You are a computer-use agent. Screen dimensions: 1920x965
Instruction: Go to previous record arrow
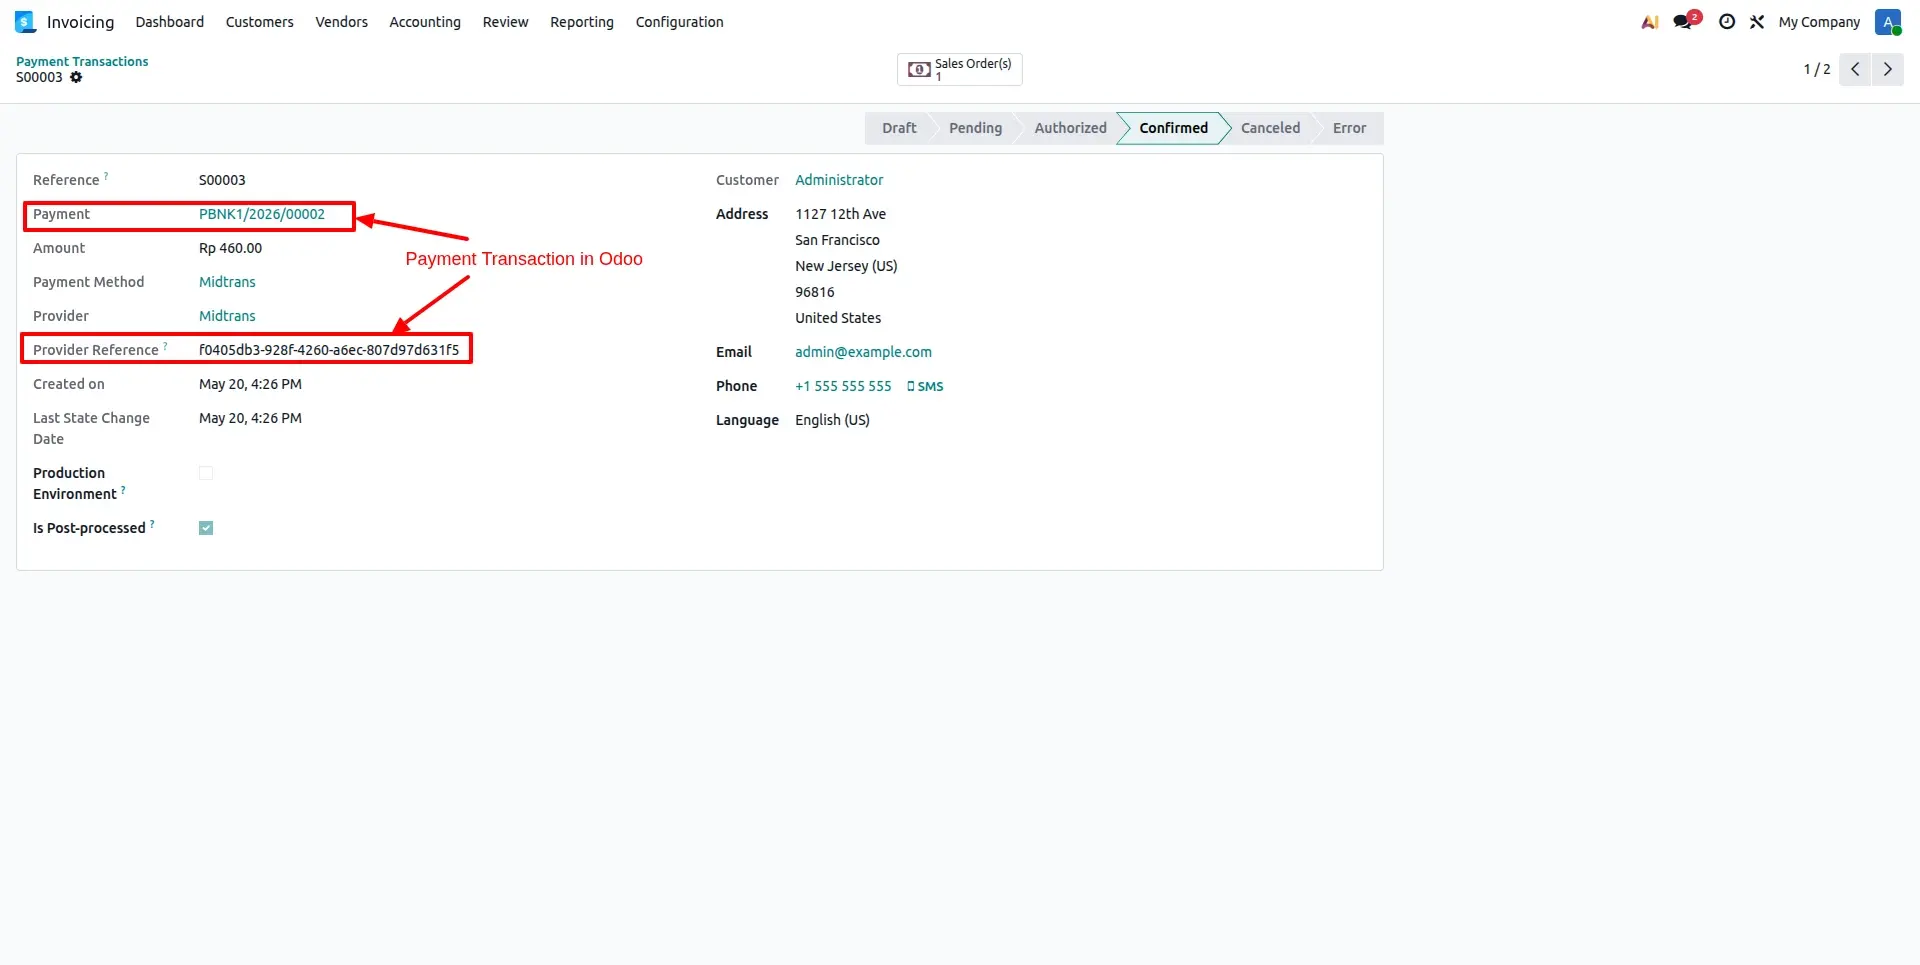(x=1855, y=69)
